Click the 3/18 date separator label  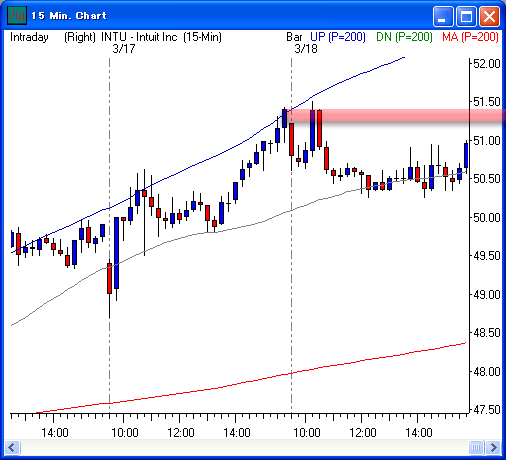coord(306,49)
